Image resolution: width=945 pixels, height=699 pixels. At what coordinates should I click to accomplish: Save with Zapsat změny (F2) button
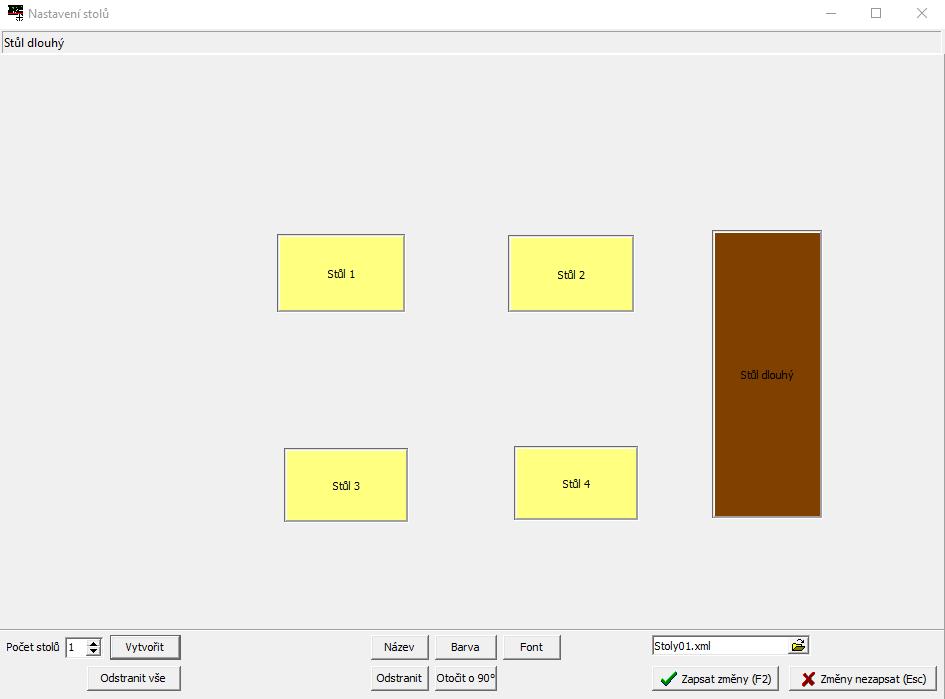pos(715,679)
